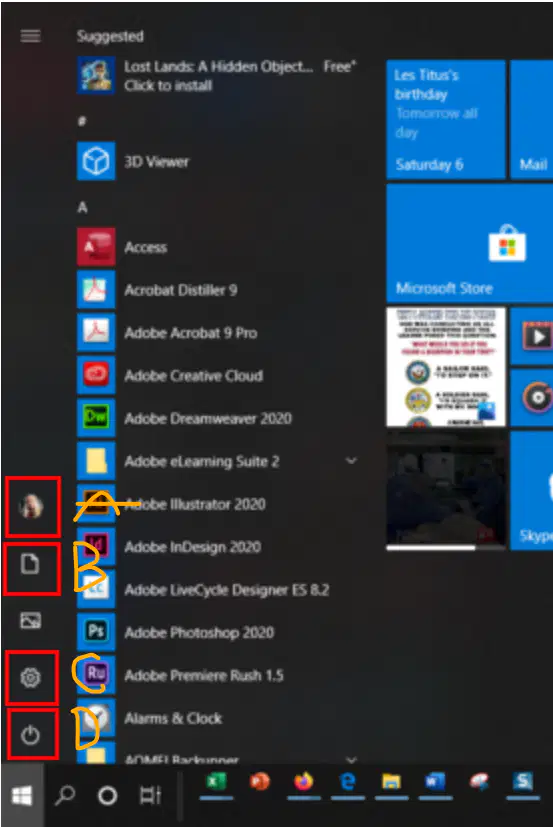Open the Skype tile
The height and width of the screenshot is (827, 553).
(x=532, y=490)
